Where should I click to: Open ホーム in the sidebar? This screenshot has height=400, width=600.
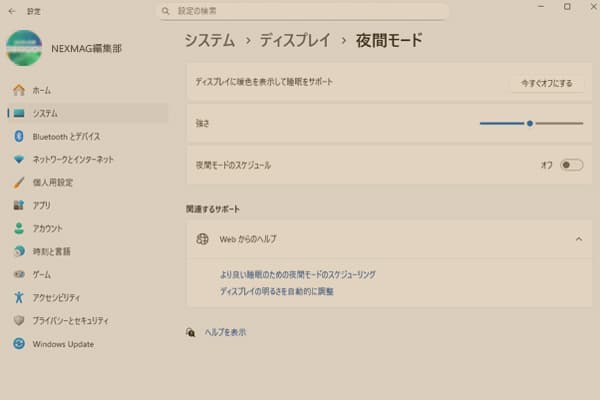coord(87,90)
